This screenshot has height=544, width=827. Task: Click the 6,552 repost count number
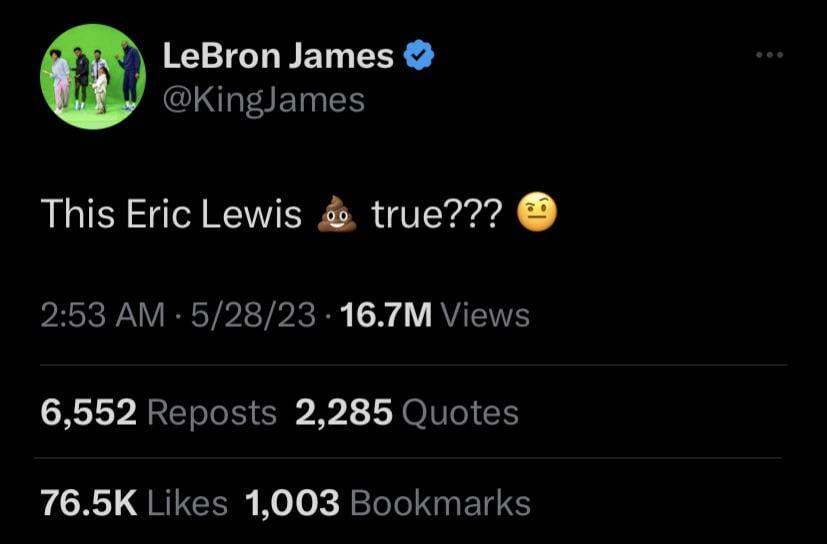(x=88, y=412)
